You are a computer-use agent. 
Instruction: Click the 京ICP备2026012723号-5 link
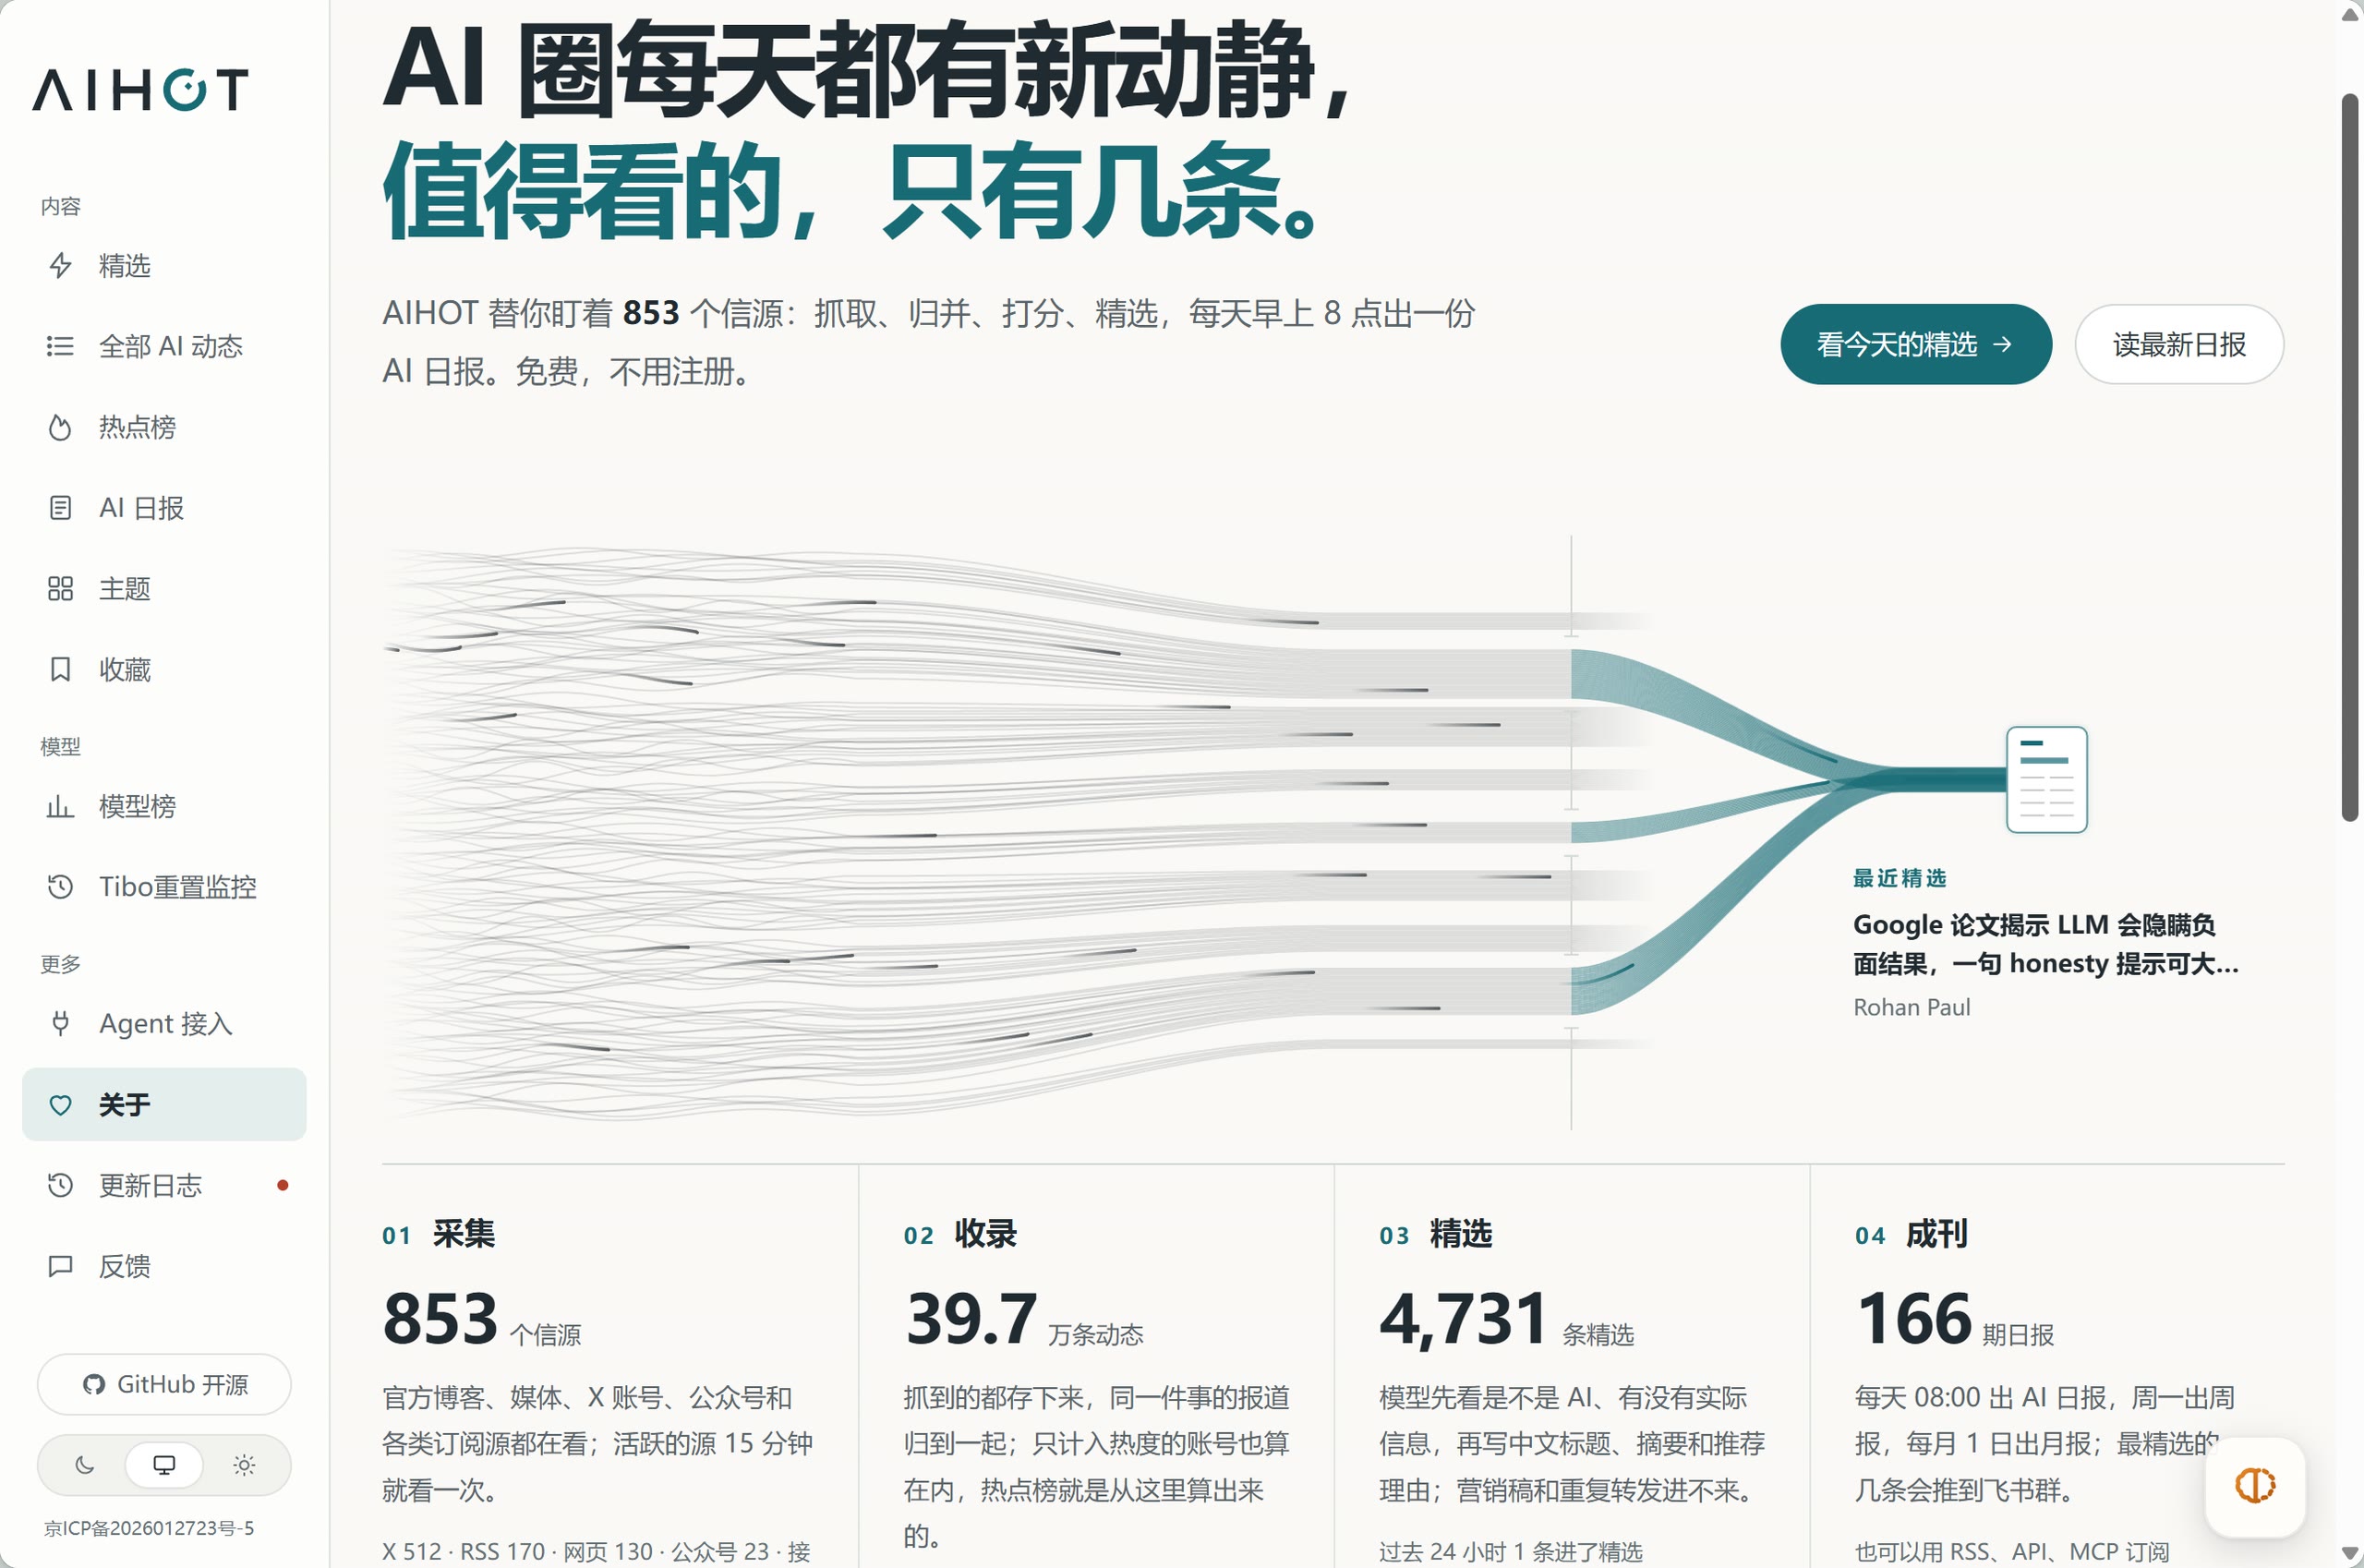[149, 1528]
